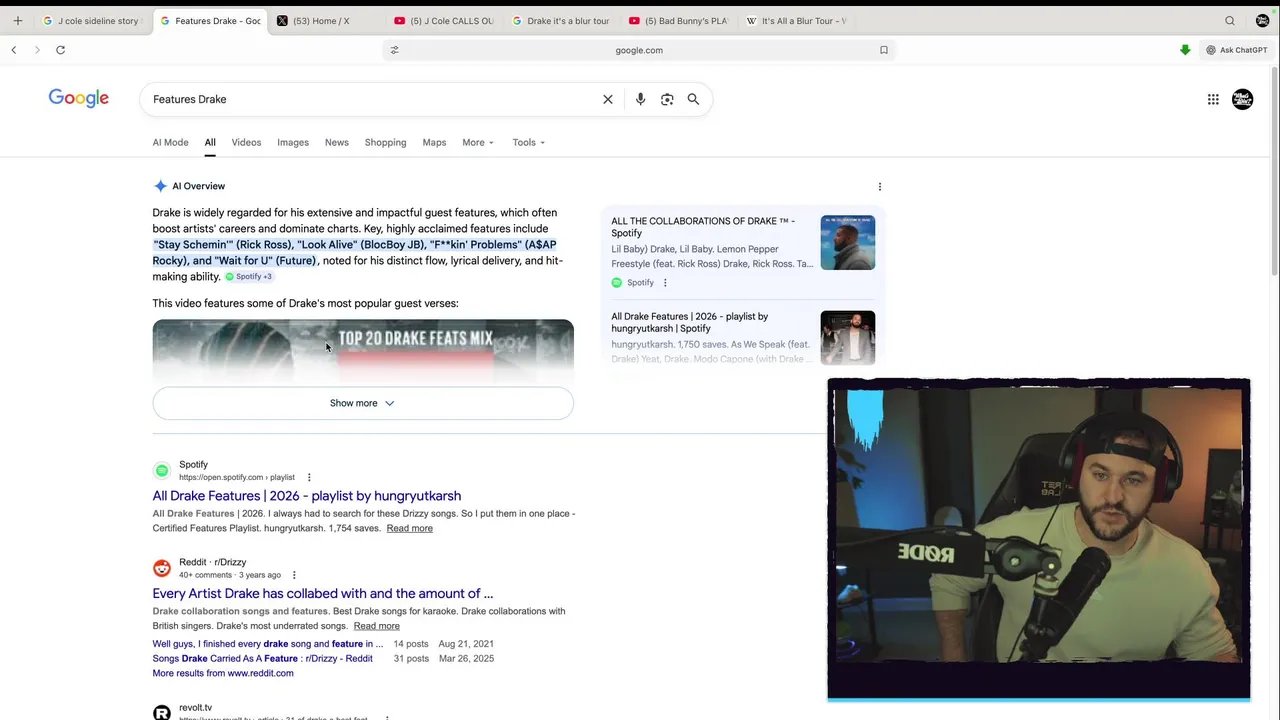Click the AI Overview sparkle icon

click(160, 186)
